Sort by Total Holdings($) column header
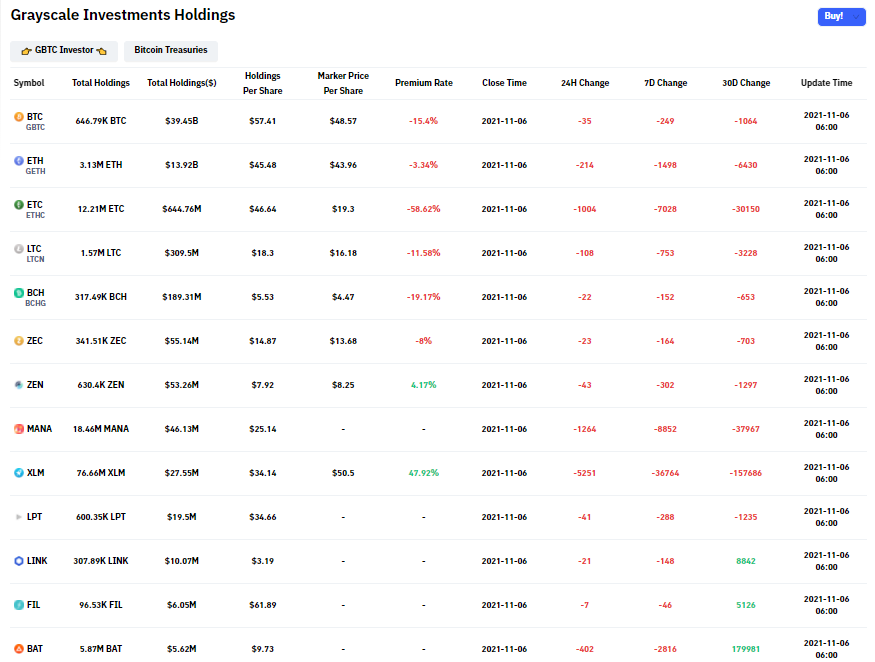The width and height of the screenshot is (875, 662). coord(182,83)
